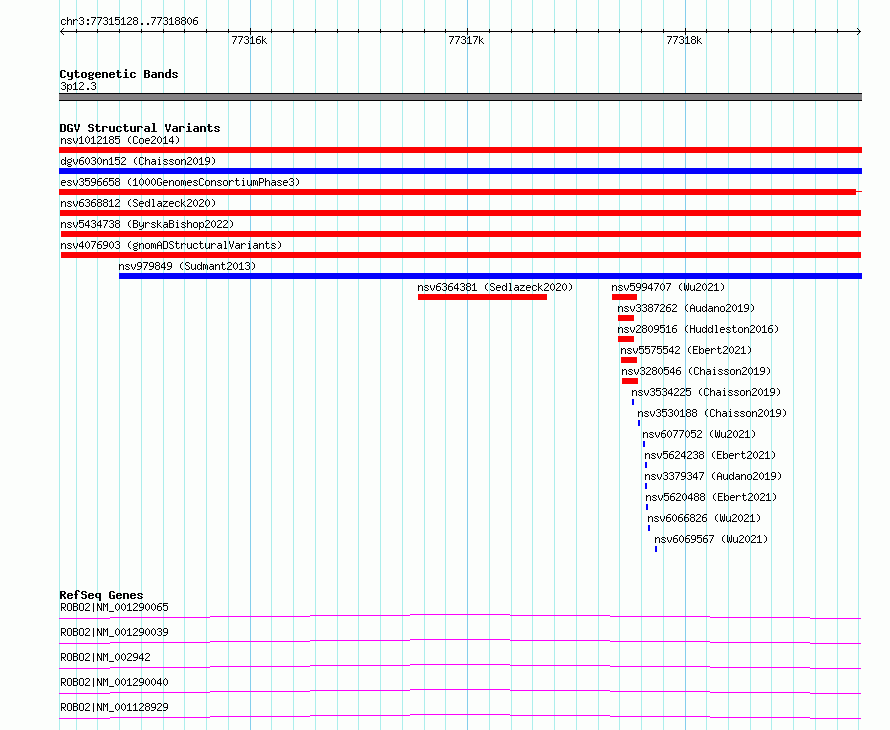This screenshot has height=730, width=890.
Task: Click nsv3379347 (Audano2019) label
Action: coord(713,476)
